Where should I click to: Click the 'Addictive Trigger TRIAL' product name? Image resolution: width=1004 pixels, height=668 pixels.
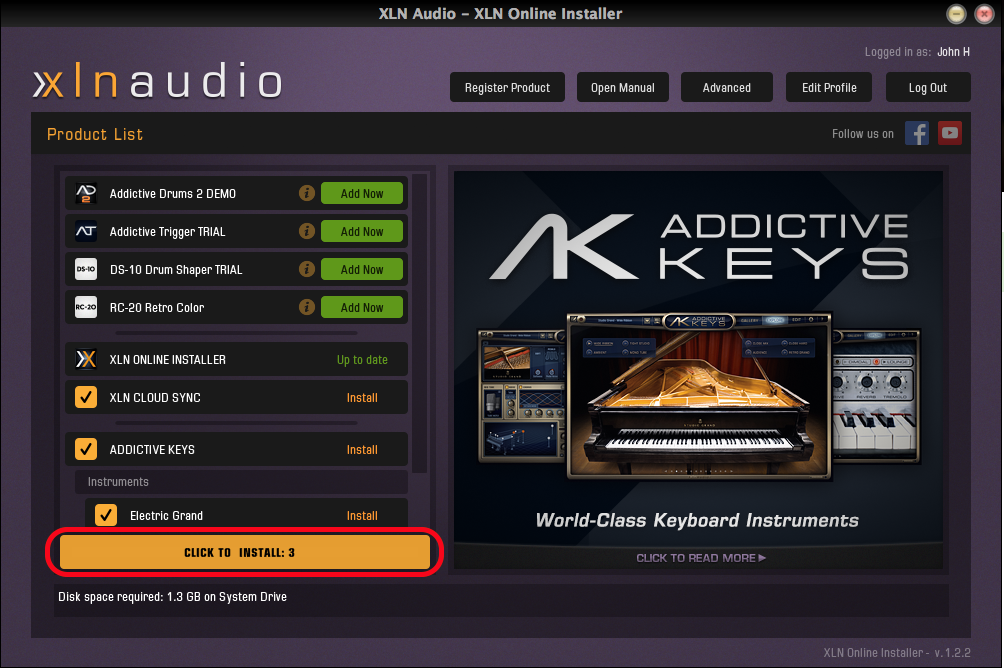point(168,232)
